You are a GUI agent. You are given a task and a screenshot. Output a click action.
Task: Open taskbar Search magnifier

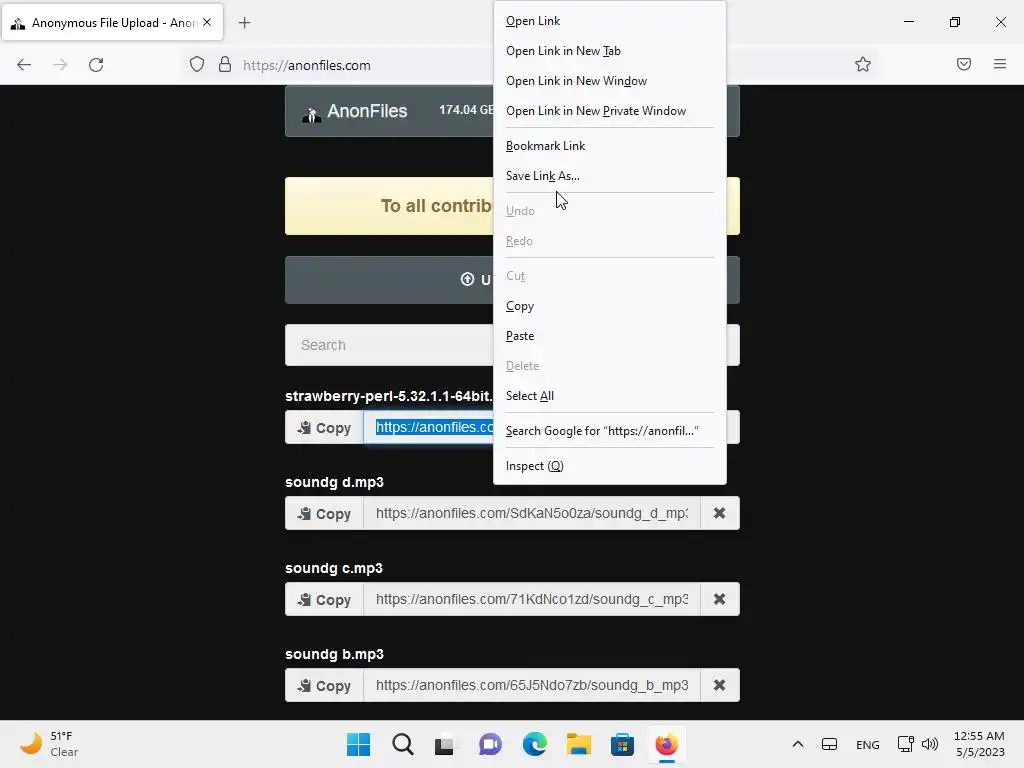pos(403,744)
